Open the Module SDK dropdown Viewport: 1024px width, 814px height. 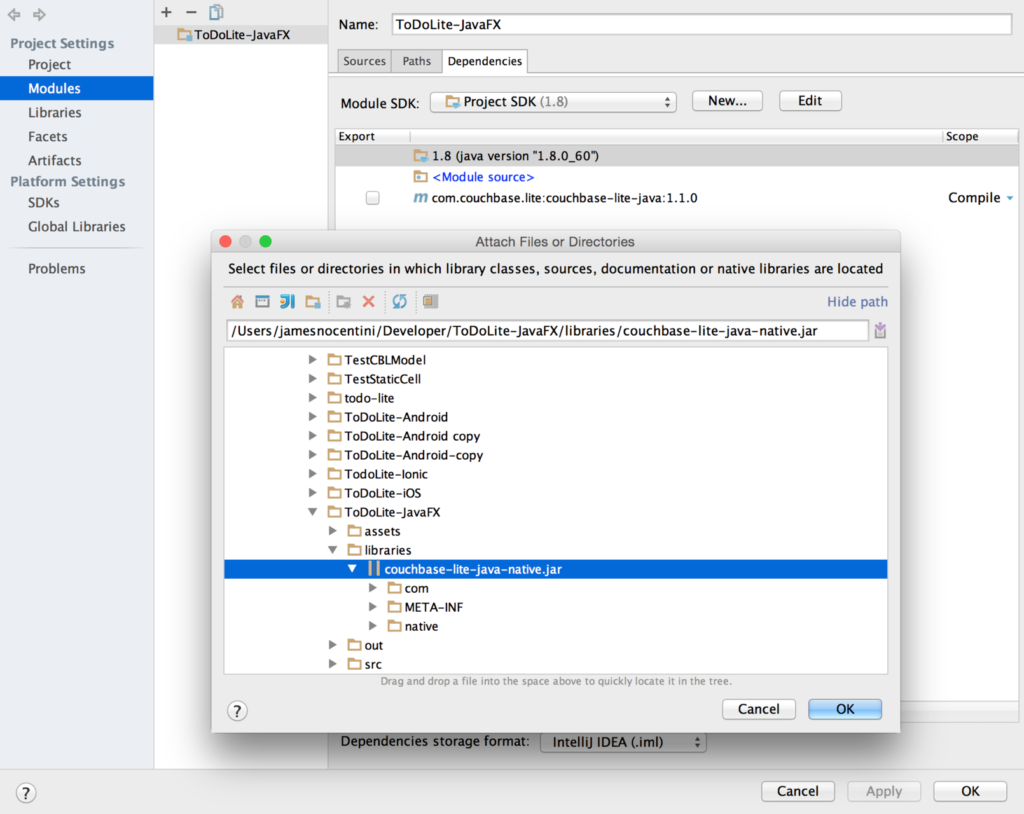point(553,102)
